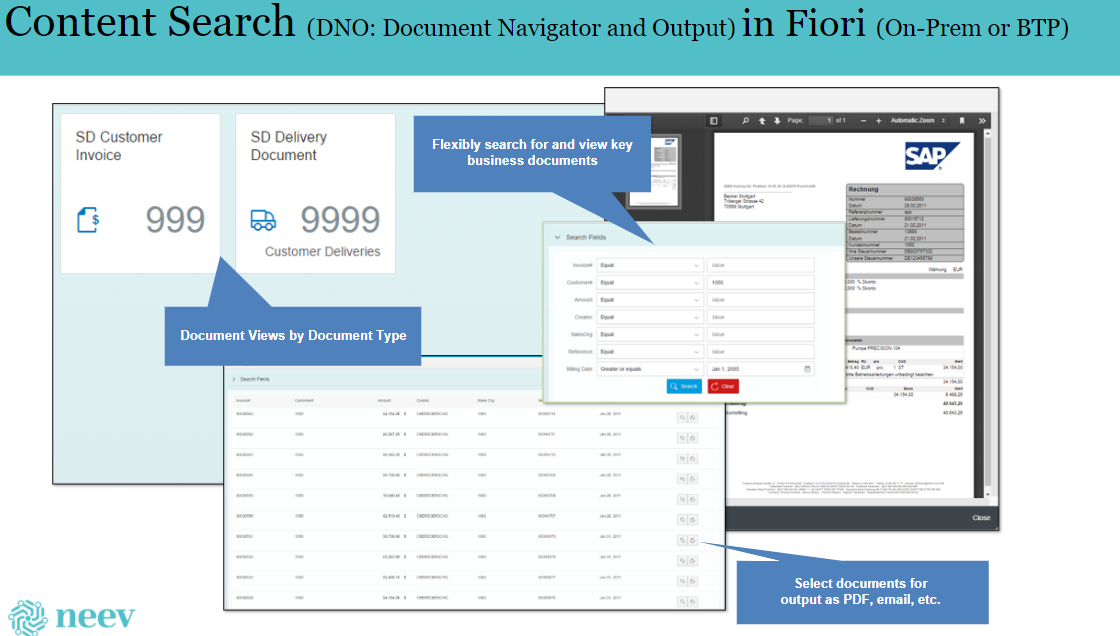The height and width of the screenshot is (636, 1120).
Task: Go to previous page with the up arrow
Action: [762, 121]
